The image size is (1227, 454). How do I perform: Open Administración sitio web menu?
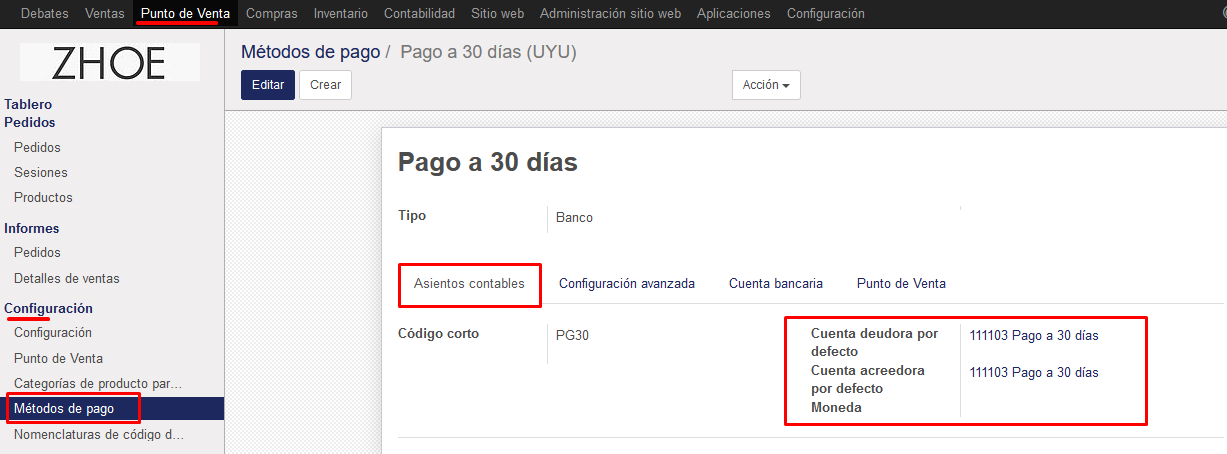tap(609, 13)
